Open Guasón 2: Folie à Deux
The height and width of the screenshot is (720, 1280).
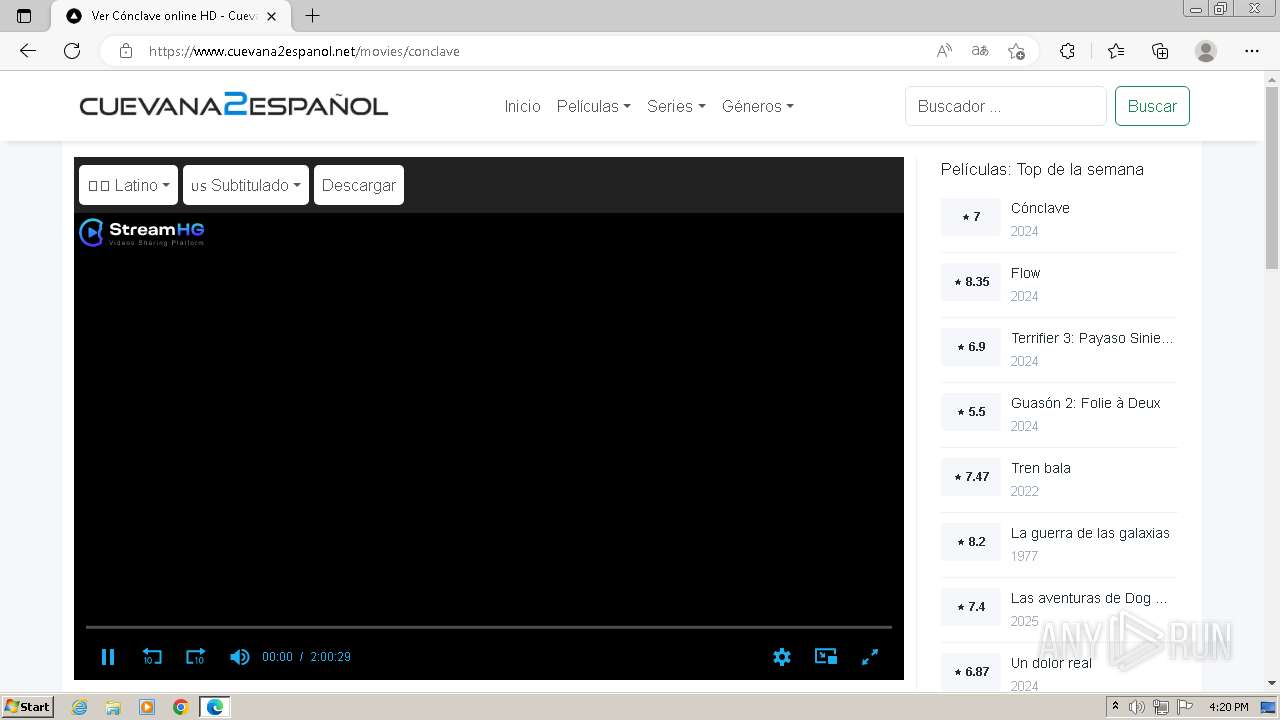[x=1085, y=403]
